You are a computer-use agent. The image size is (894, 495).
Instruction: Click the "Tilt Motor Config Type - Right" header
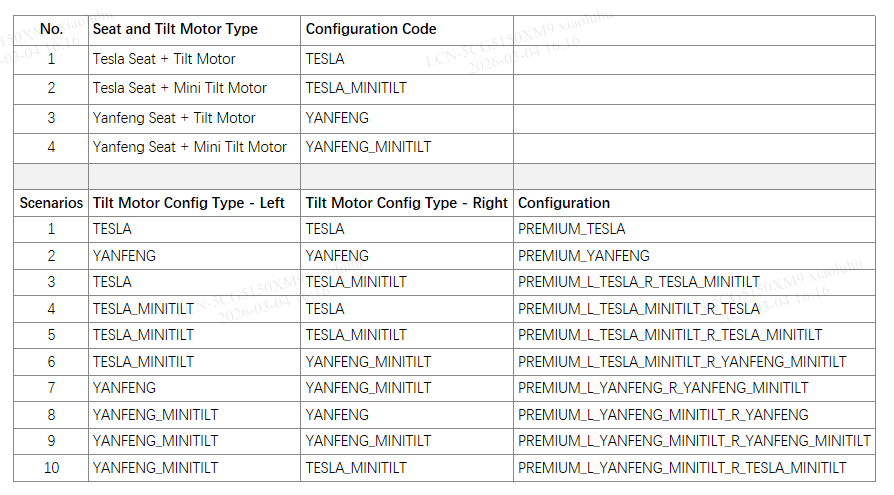(x=407, y=203)
